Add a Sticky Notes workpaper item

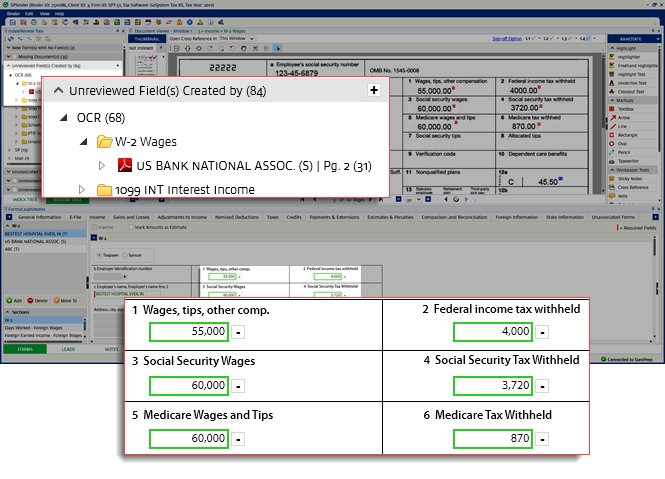pyautogui.click(x=630, y=178)
